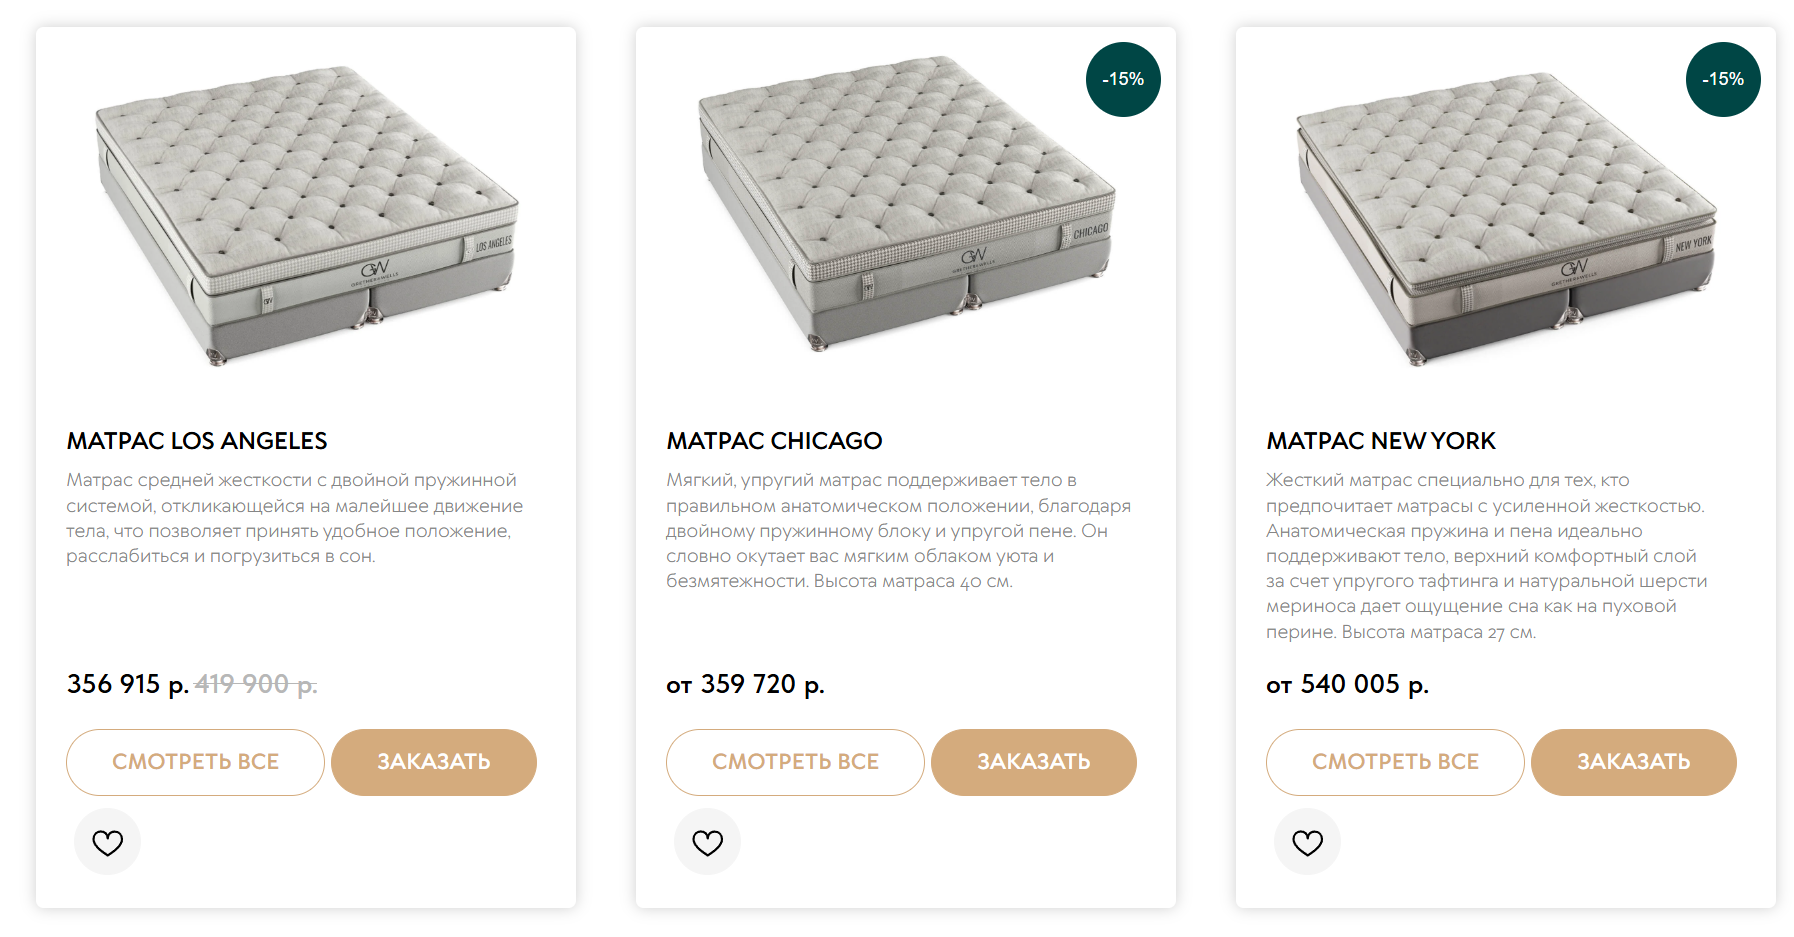Click the crossed-out 419 900 р. price
Viewport: 1794px width, 937px height.
point(256,684)
